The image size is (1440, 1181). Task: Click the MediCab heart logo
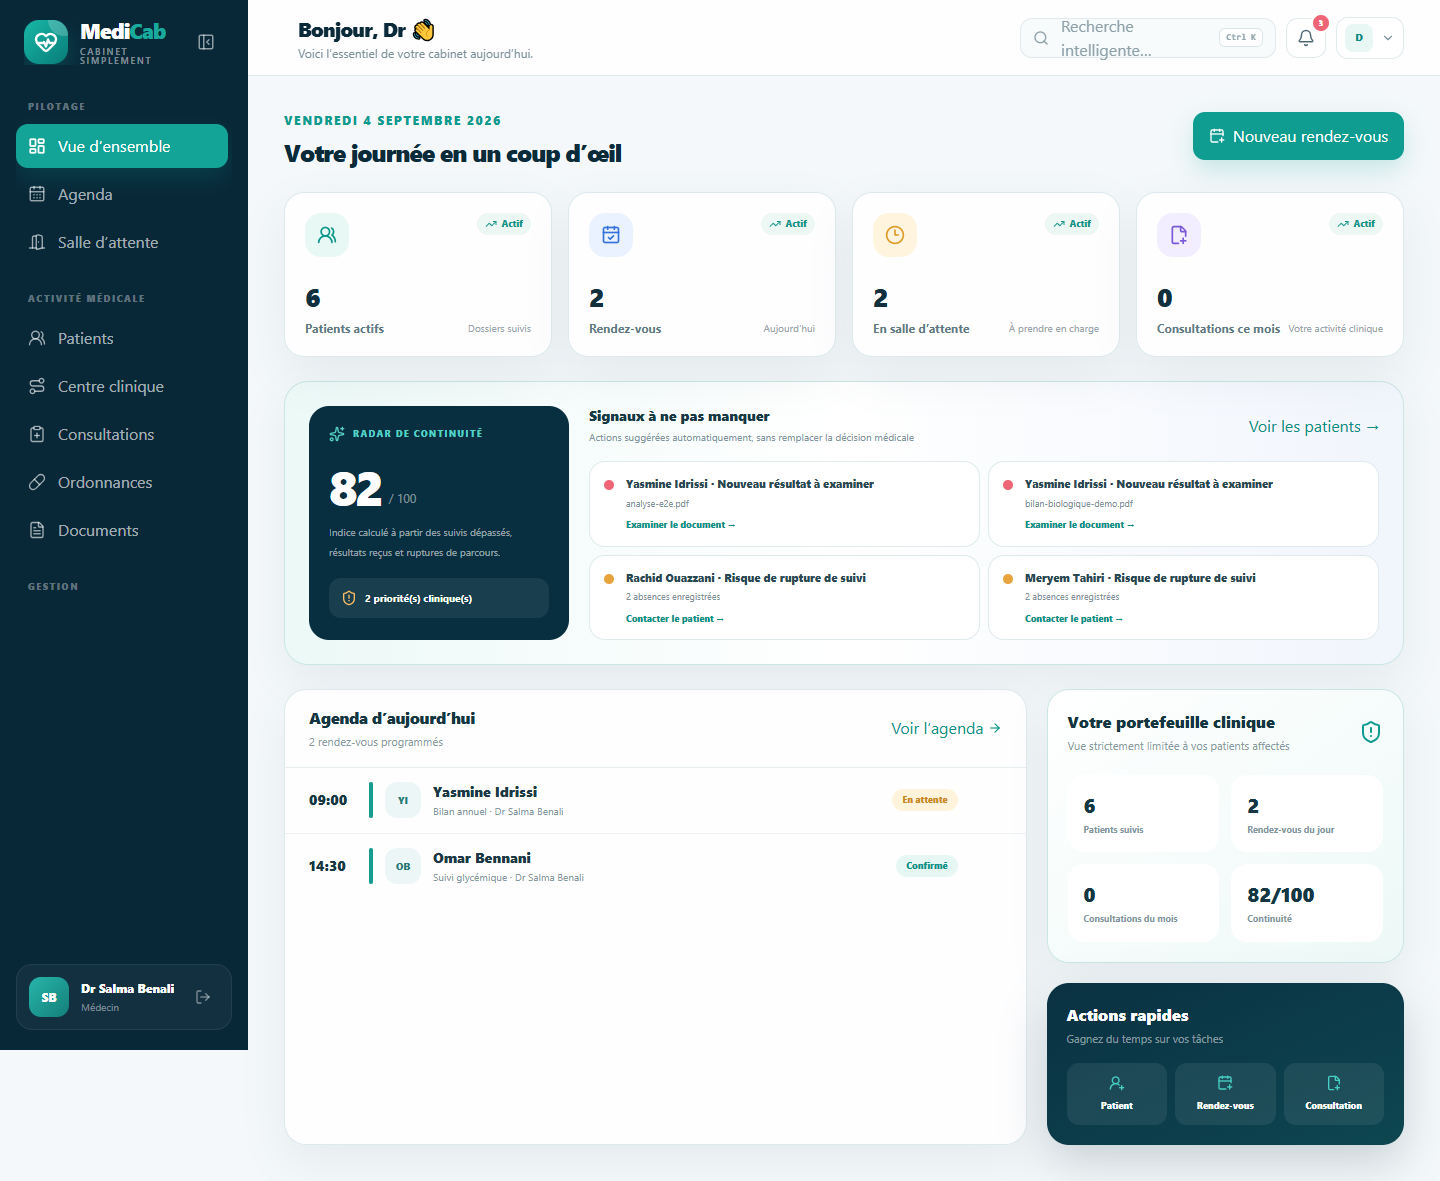(x=46, y=42)
